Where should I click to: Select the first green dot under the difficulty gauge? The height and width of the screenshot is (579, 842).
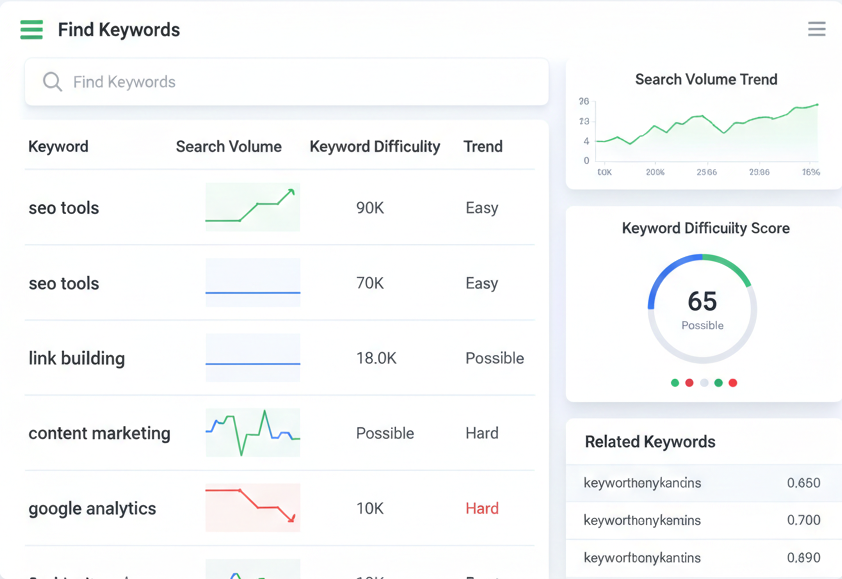(675, 382)
